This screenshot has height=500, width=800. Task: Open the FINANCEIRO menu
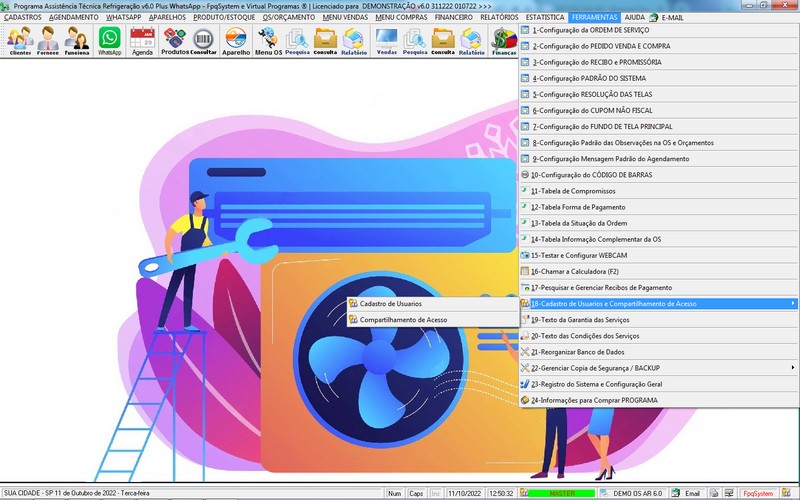coord(453,18)
